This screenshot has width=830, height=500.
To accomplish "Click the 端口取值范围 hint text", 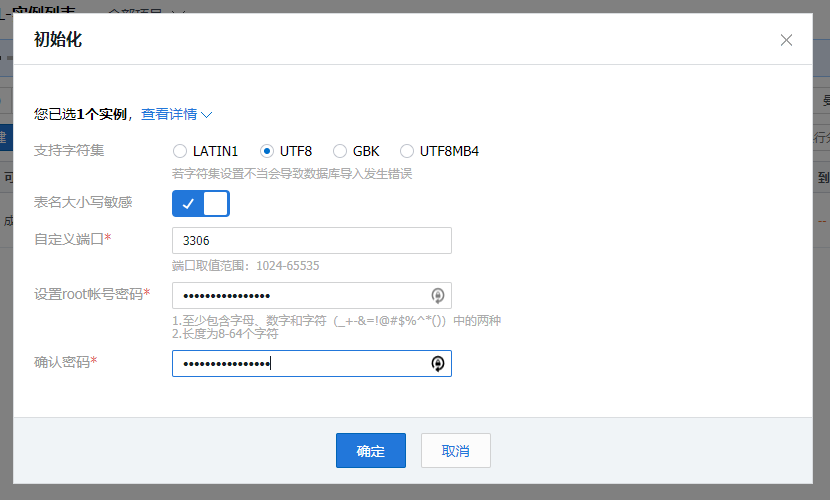I will [x=245, y=266].
